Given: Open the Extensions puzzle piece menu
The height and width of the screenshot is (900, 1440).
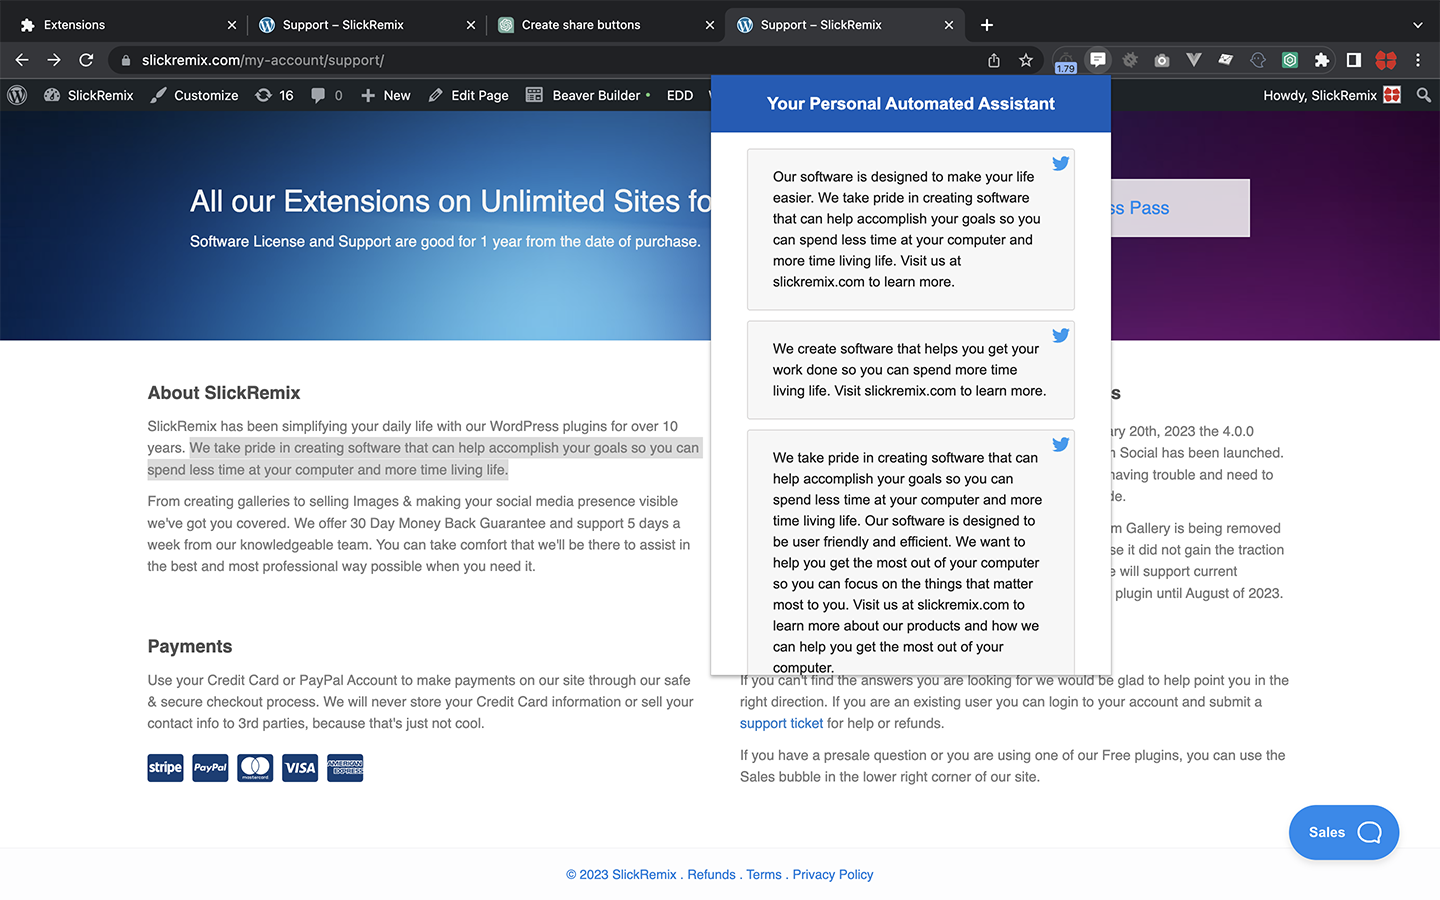Looking at the screenshot, I should click(x=1322, y=60).
